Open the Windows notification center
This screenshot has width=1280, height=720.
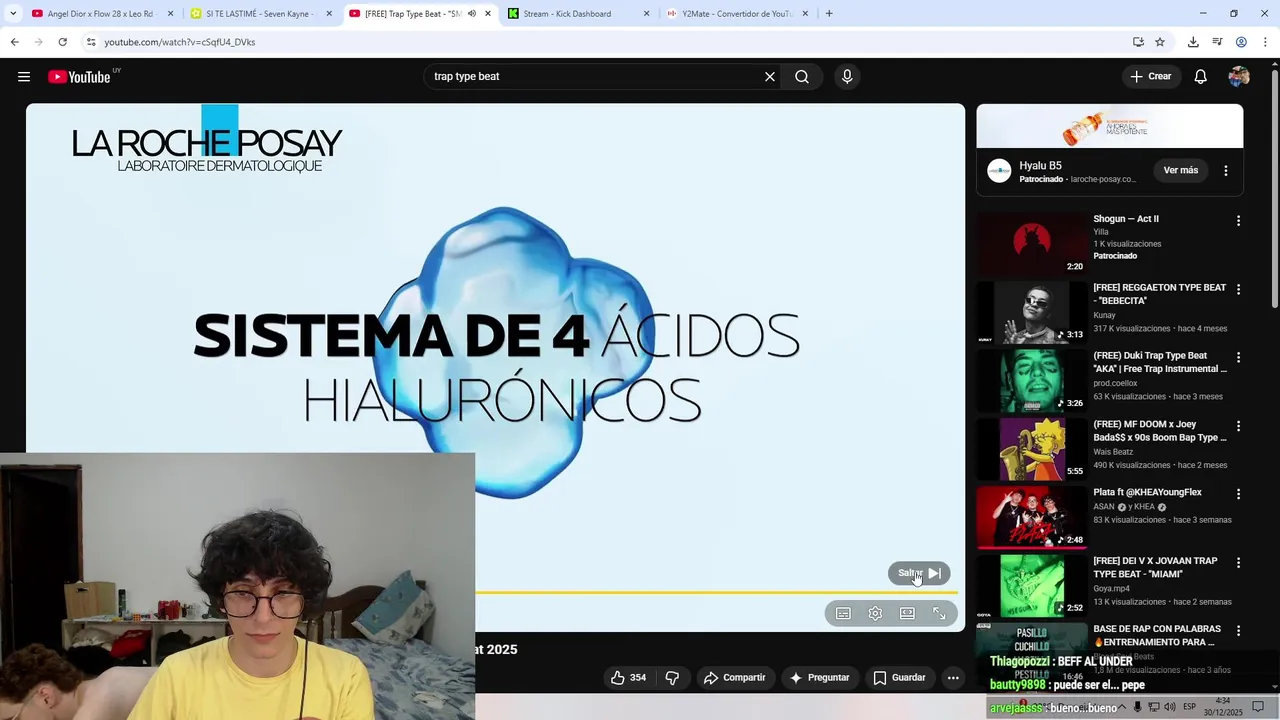tap(1258, 707)
